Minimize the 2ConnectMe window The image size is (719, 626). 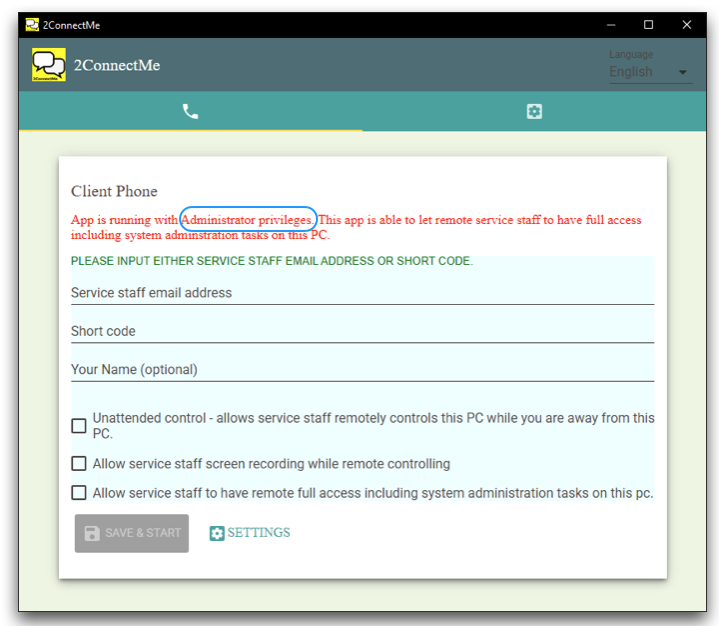pos(611,25)
